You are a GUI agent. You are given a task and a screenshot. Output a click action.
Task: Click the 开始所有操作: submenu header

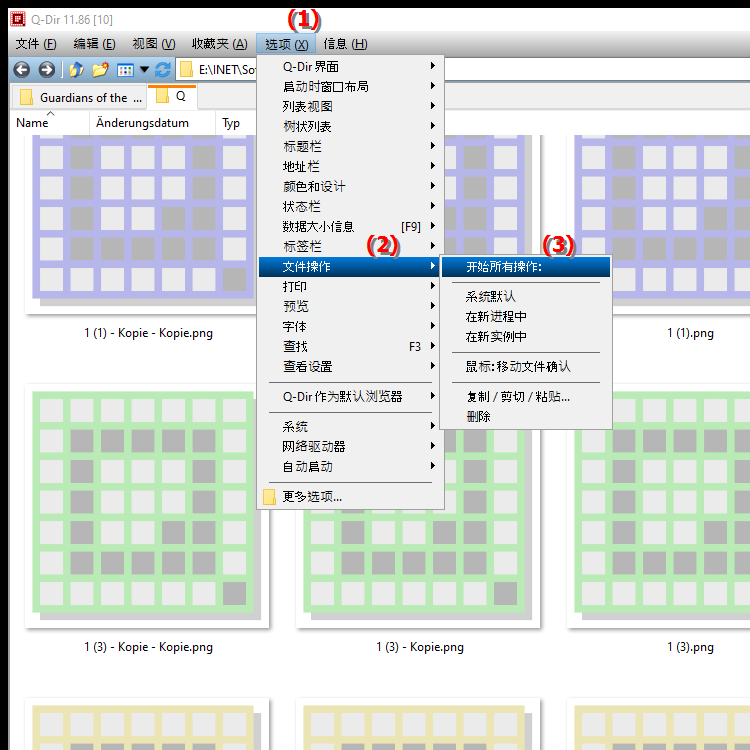pyautogui.click(x=526, y=267)
